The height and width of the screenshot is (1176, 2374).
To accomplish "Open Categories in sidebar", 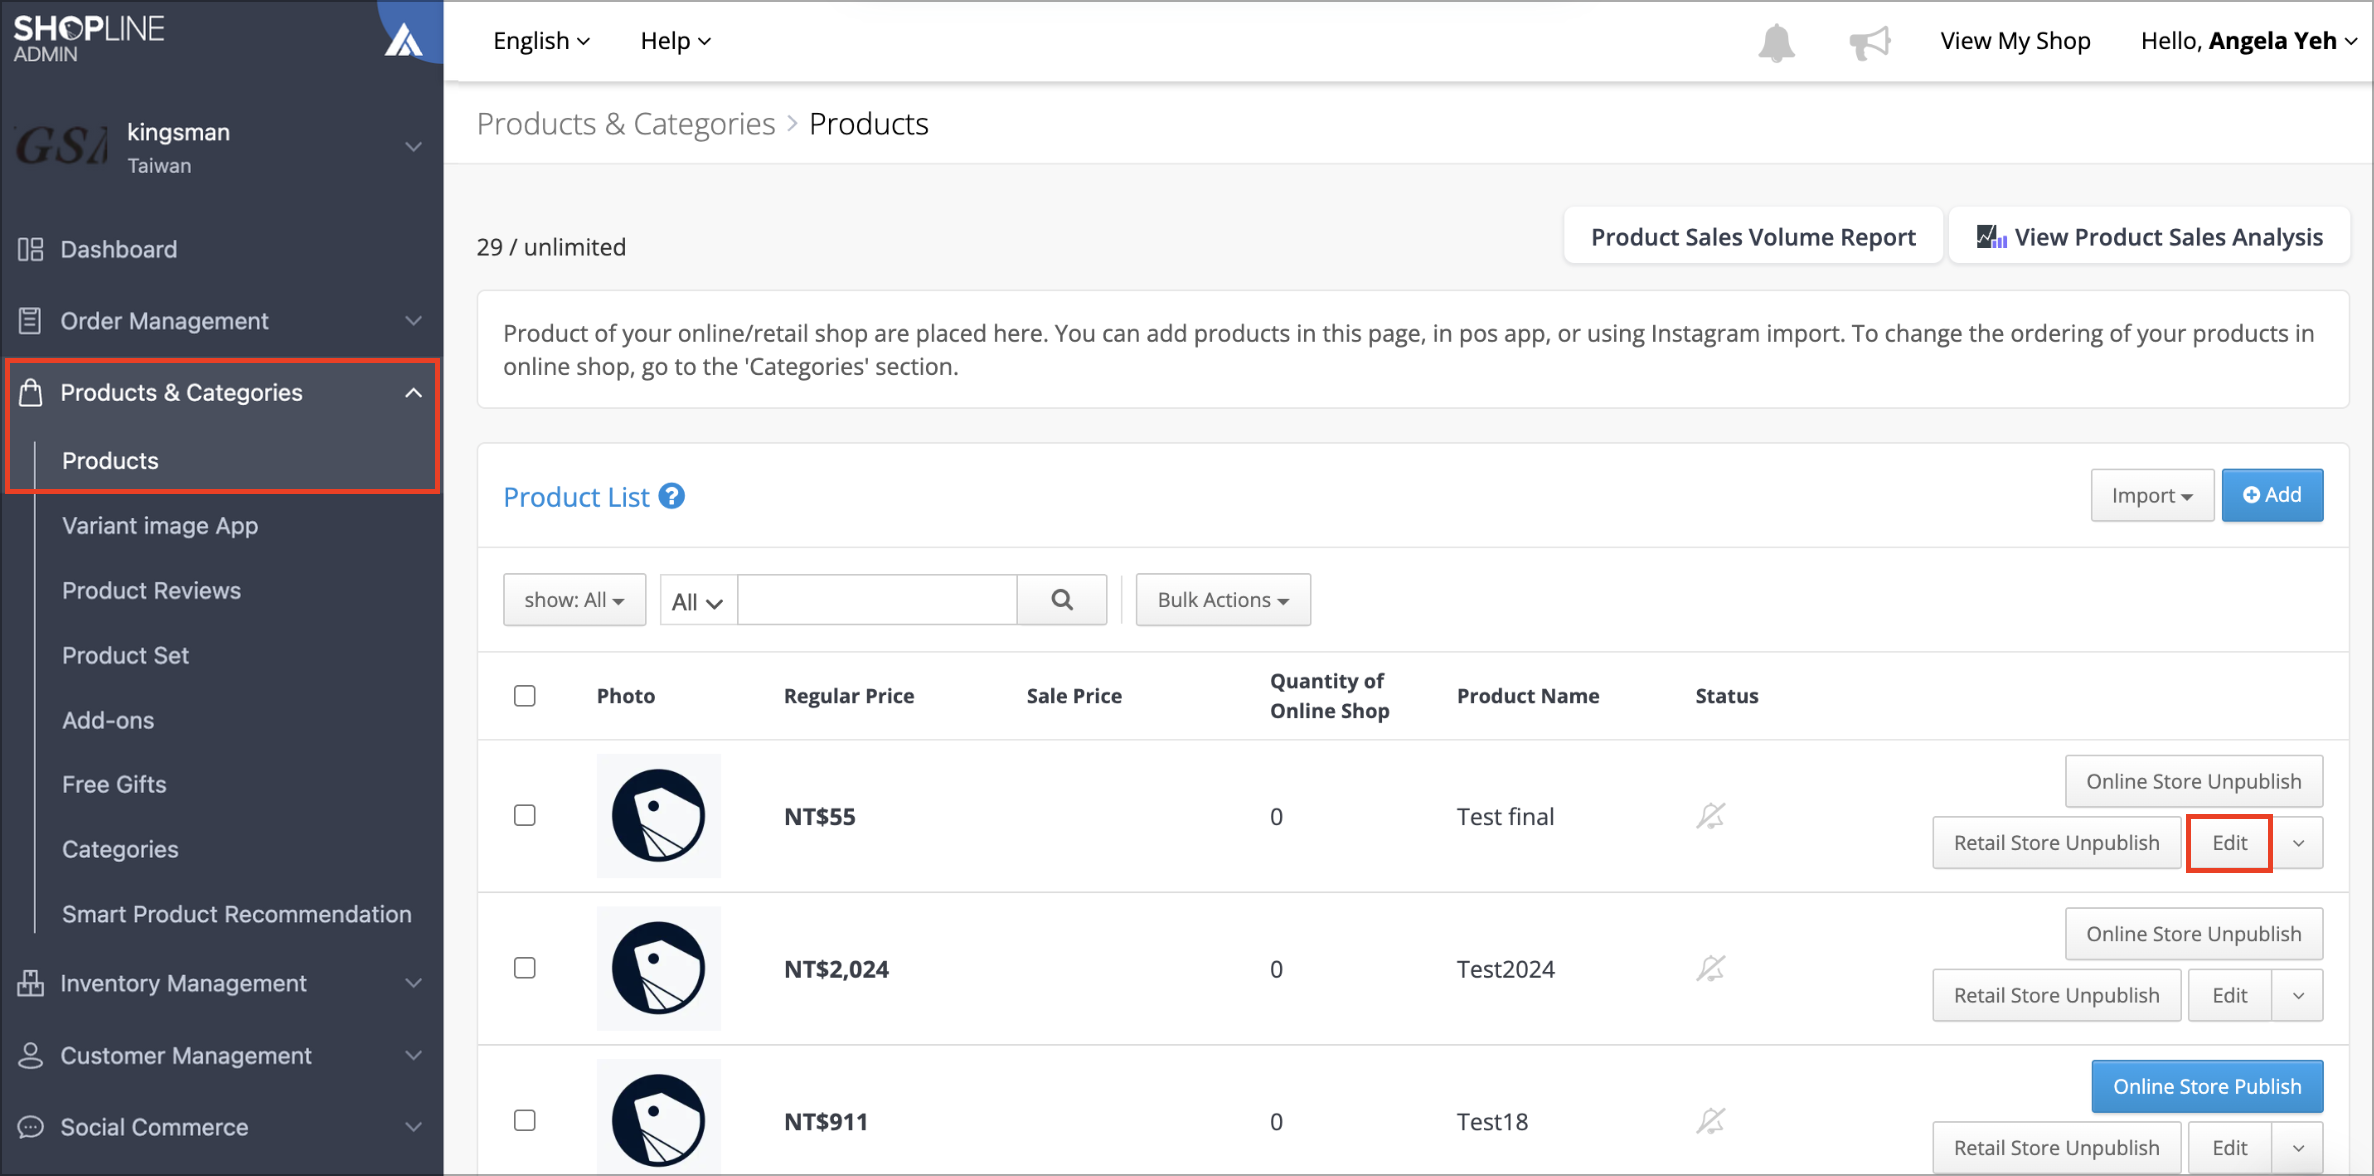I will (120, 849).
